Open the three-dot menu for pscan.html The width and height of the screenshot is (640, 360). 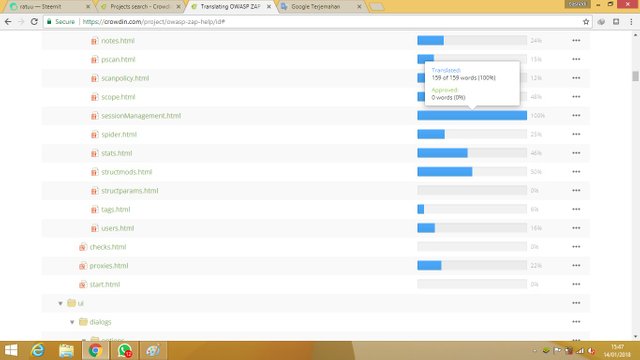tap(576, 59)
